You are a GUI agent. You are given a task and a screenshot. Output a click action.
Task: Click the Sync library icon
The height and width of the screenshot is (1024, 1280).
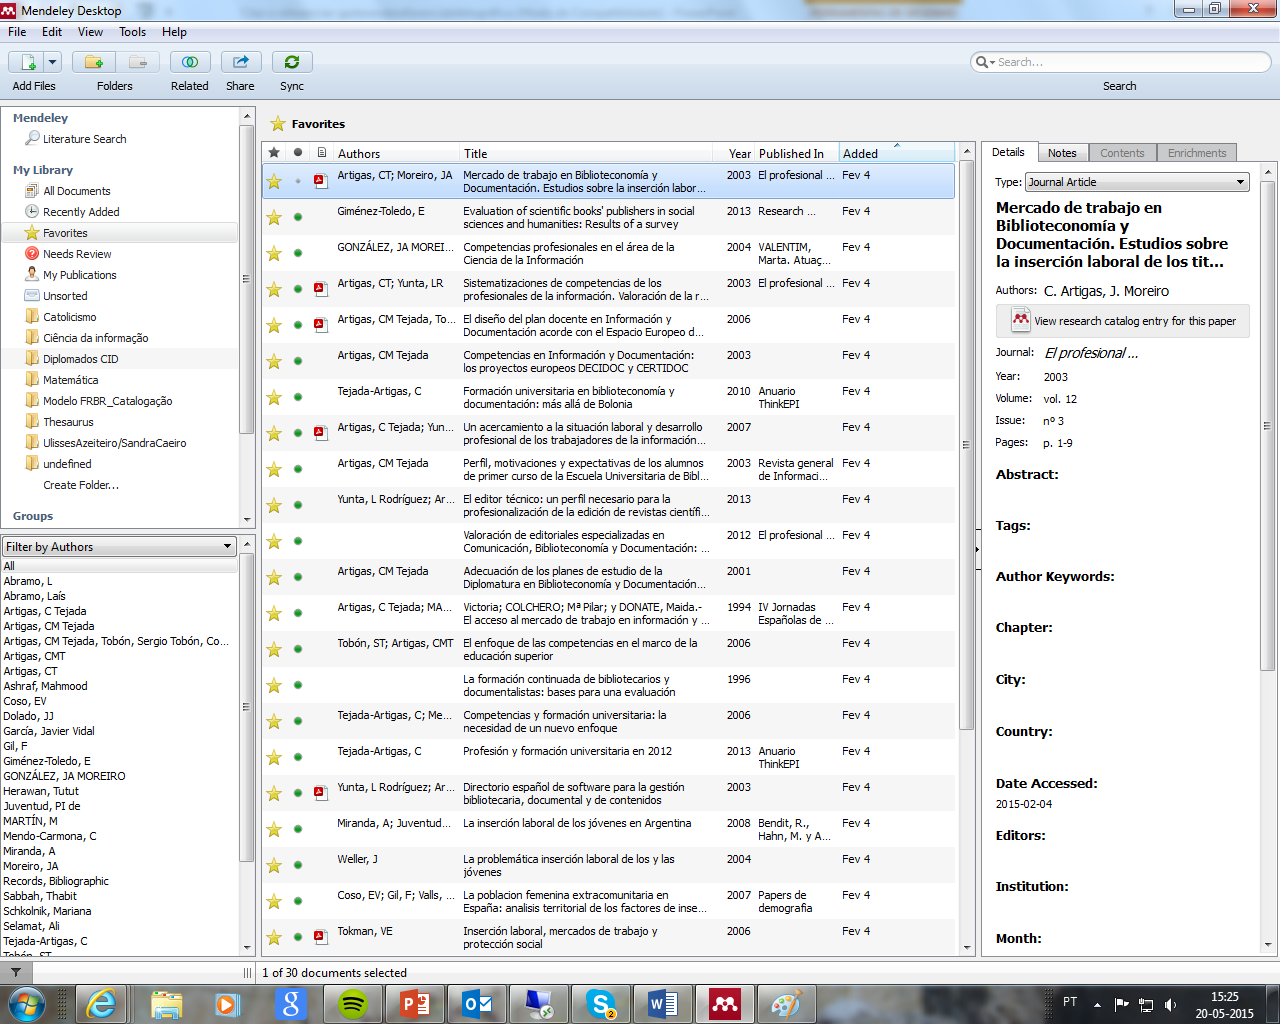coord(292,62)
